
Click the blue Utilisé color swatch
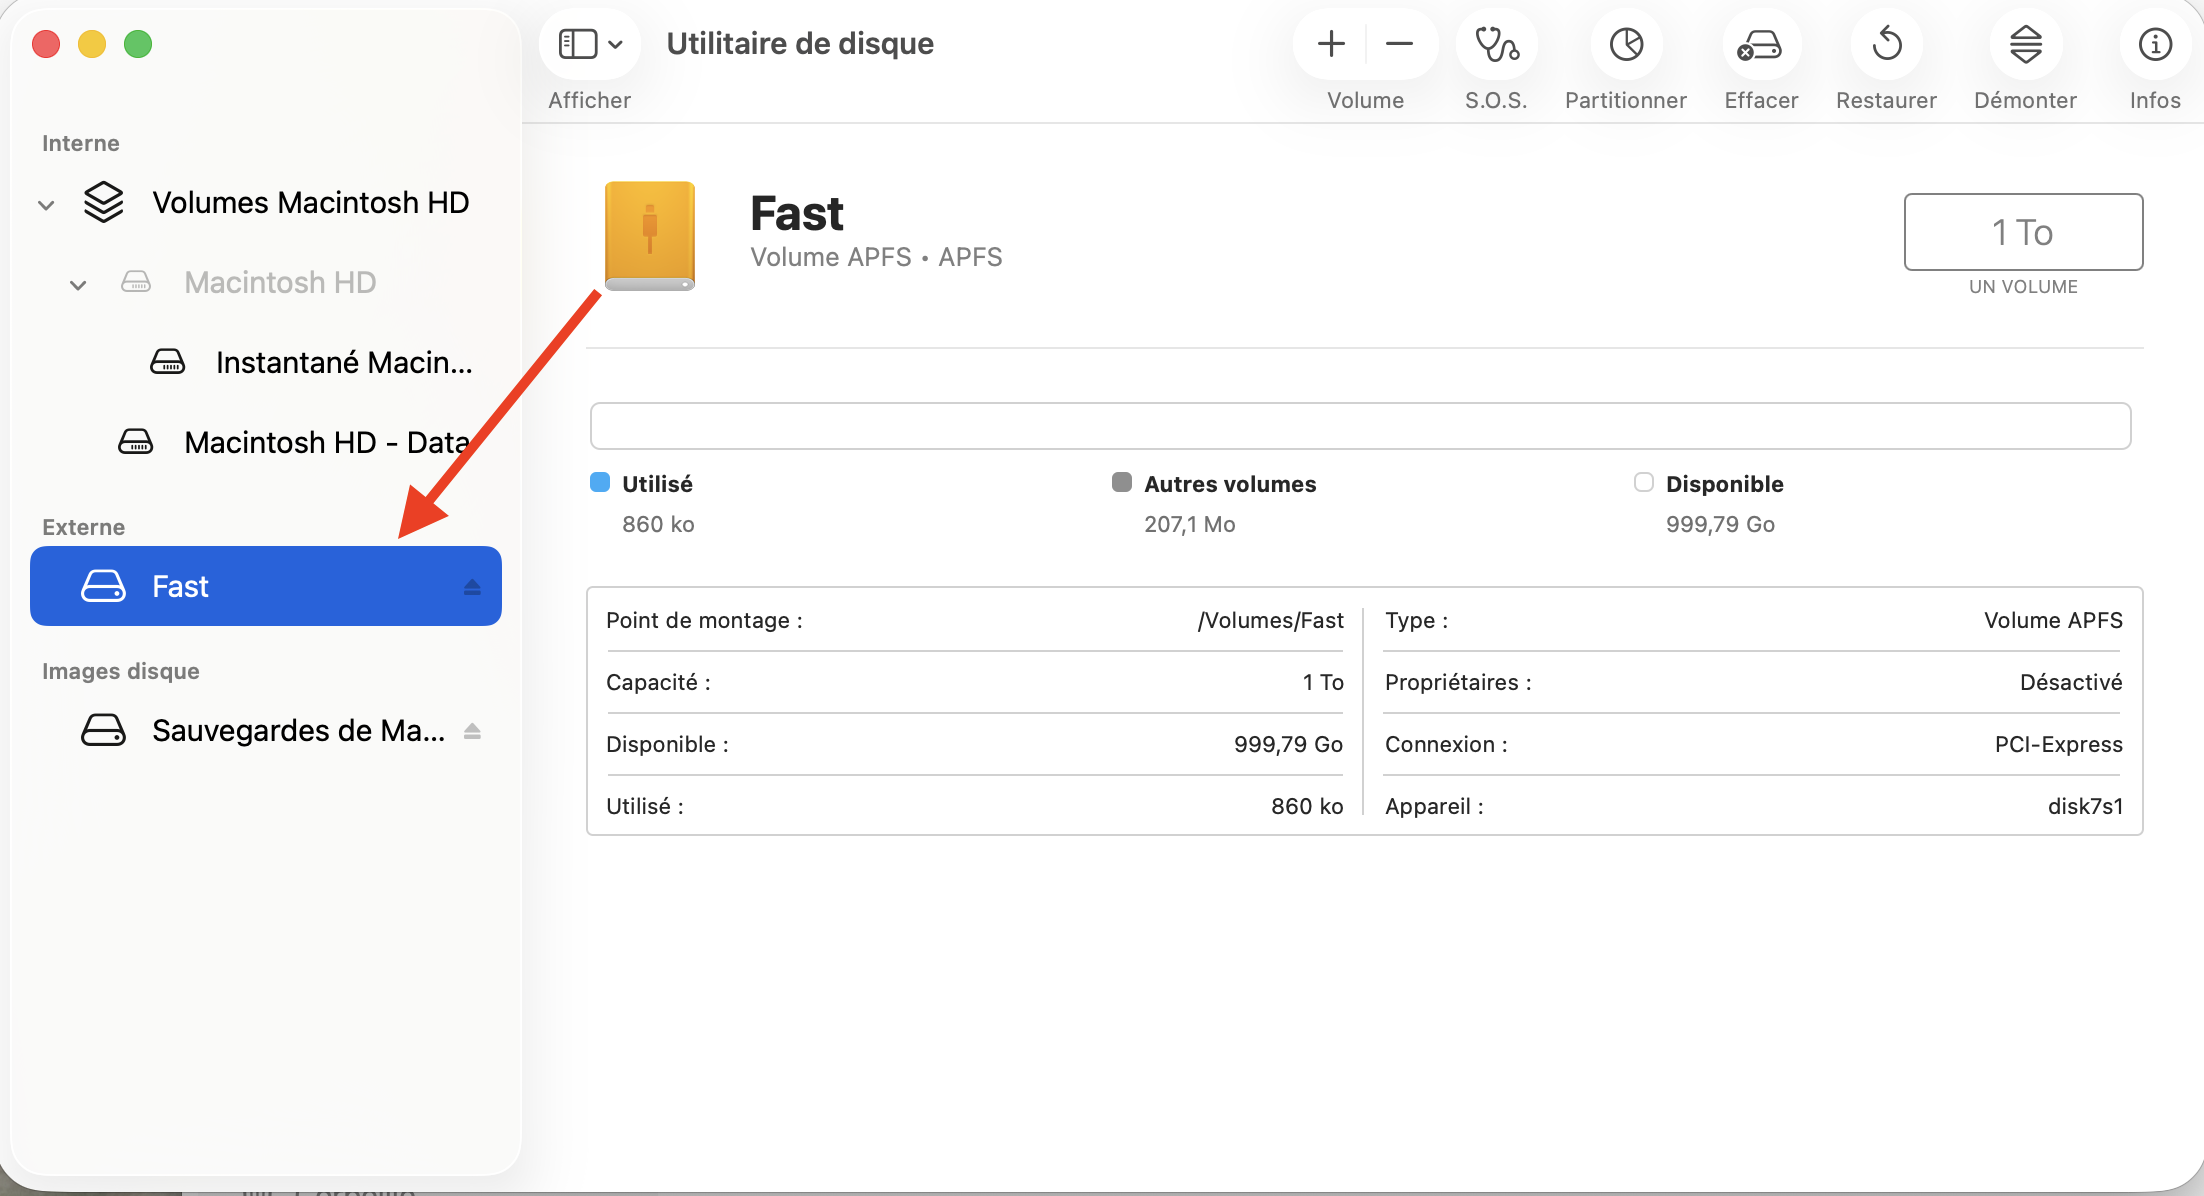pyautogui.click(x=600, y=483)
